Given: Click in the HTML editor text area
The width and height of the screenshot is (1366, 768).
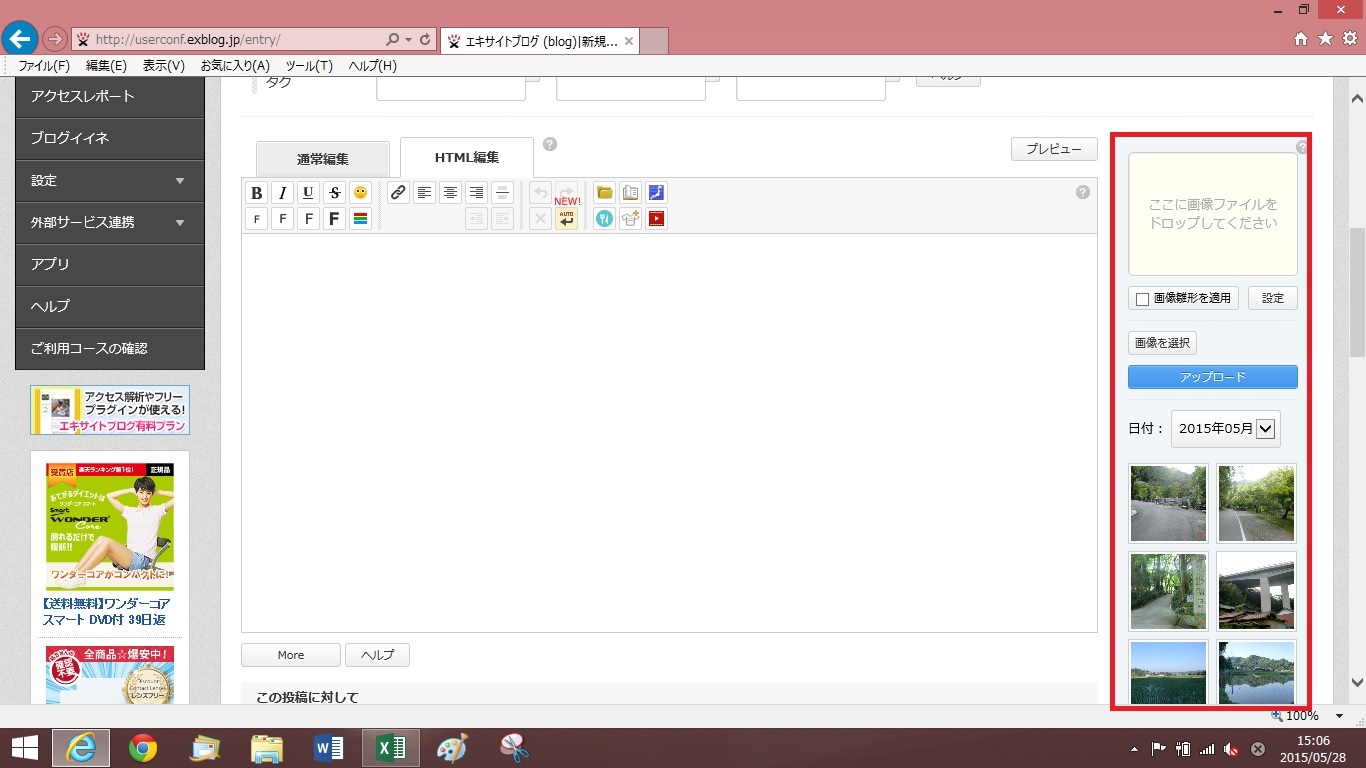Looking at the screenshot, I should click(669, 433).
